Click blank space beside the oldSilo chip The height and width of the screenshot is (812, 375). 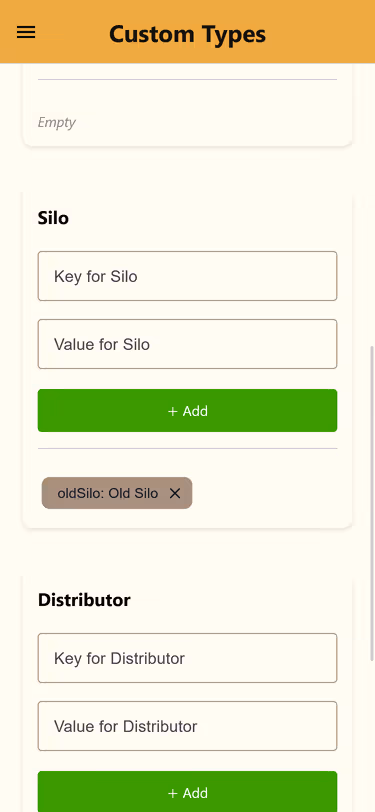click(264, 494)
